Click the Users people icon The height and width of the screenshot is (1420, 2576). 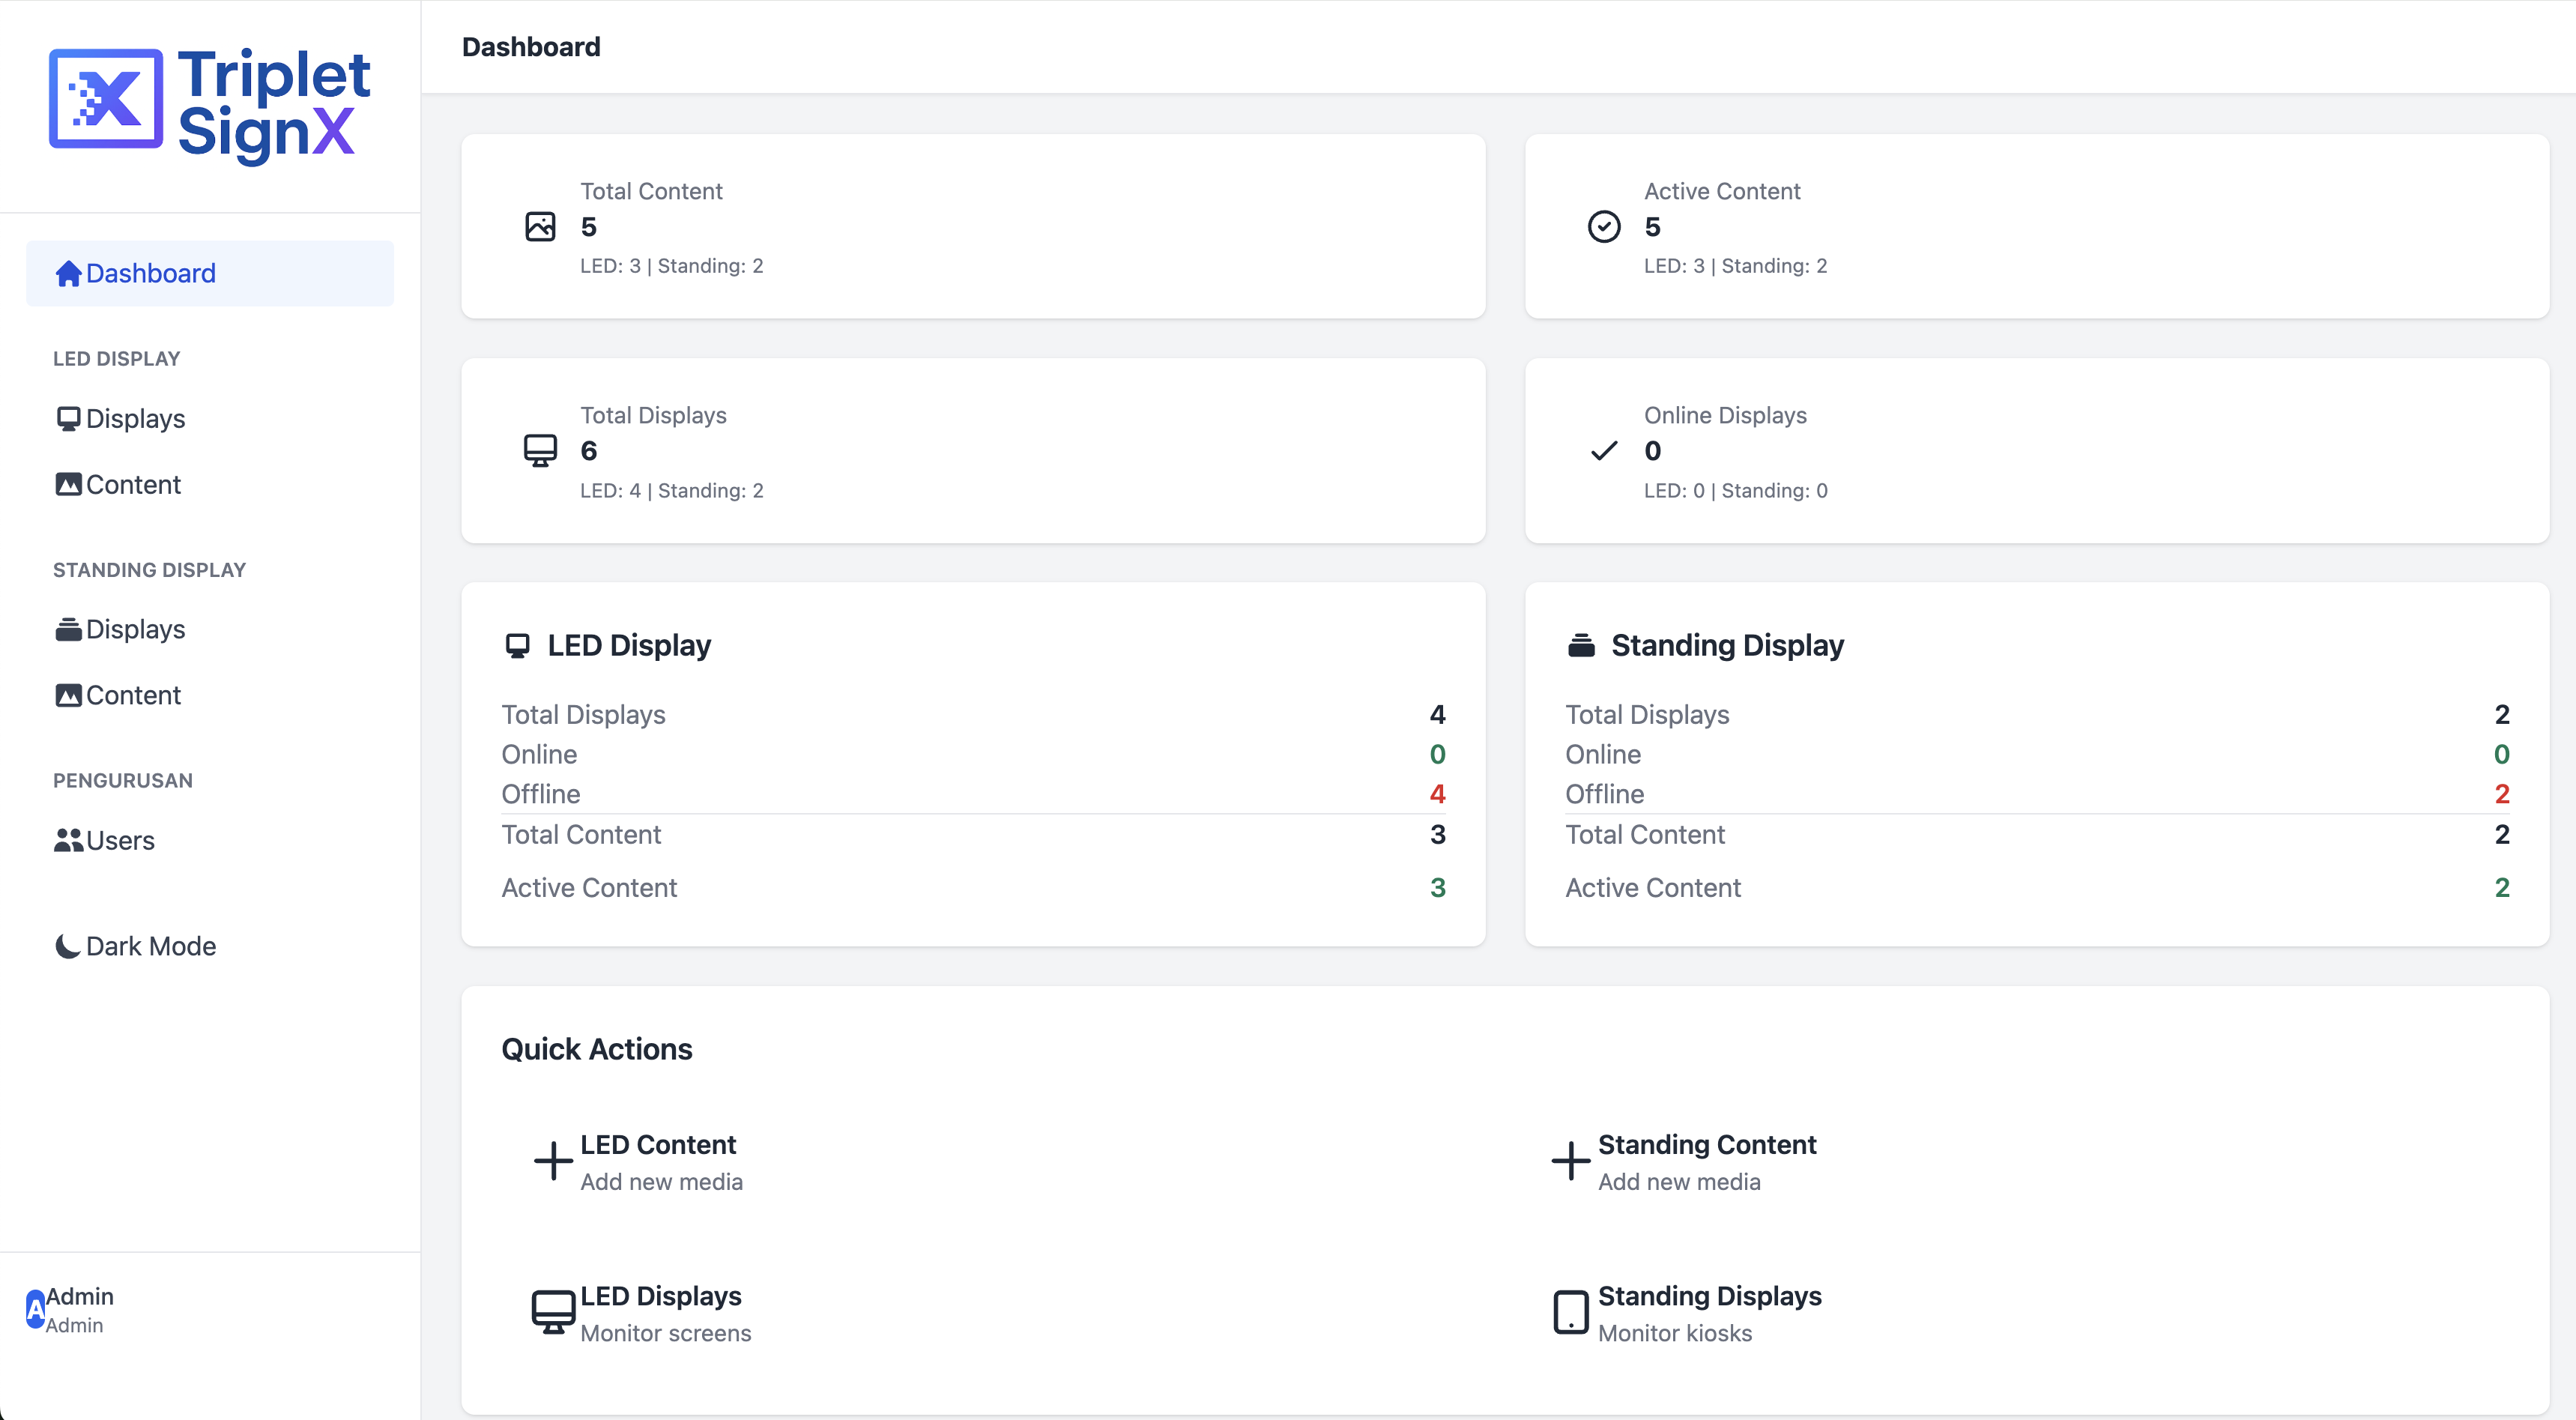pos(68,841)
